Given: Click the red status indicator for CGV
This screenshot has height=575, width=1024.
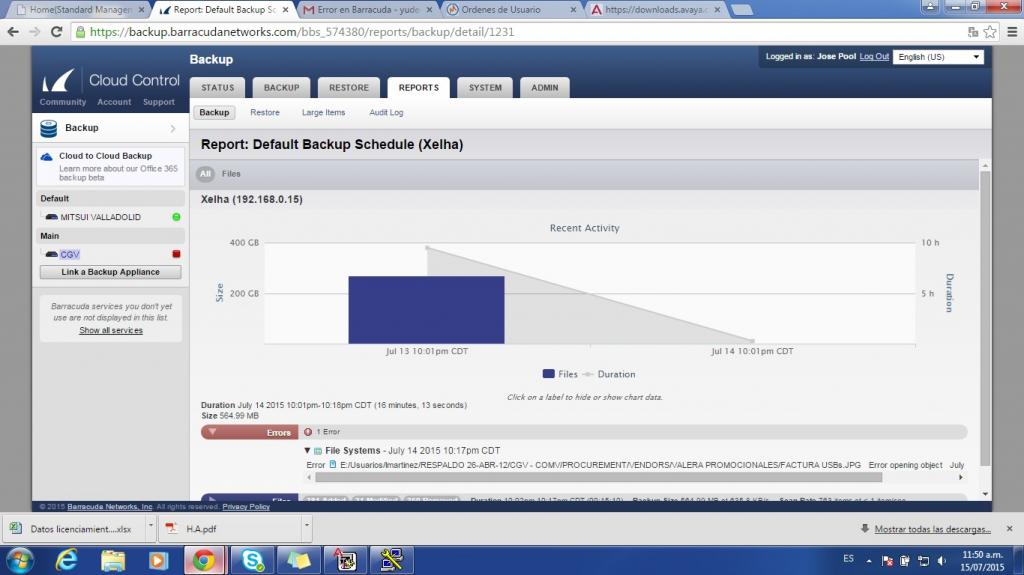Looking at the screenshot, I should 176,254.
